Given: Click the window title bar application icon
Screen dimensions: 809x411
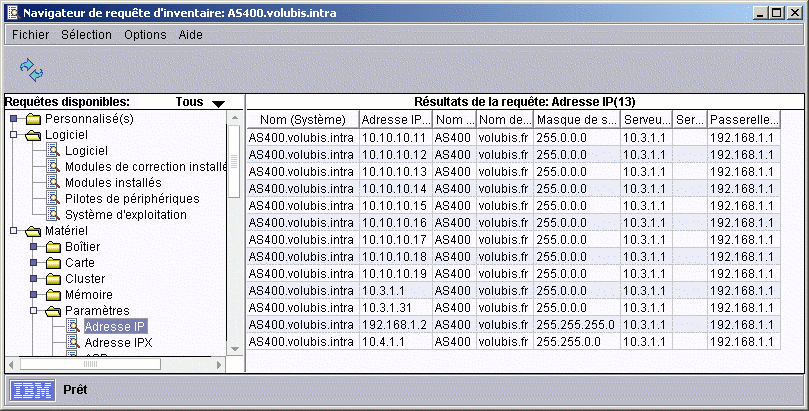Looking at the screenshot, I should click(x=14, y=13).
